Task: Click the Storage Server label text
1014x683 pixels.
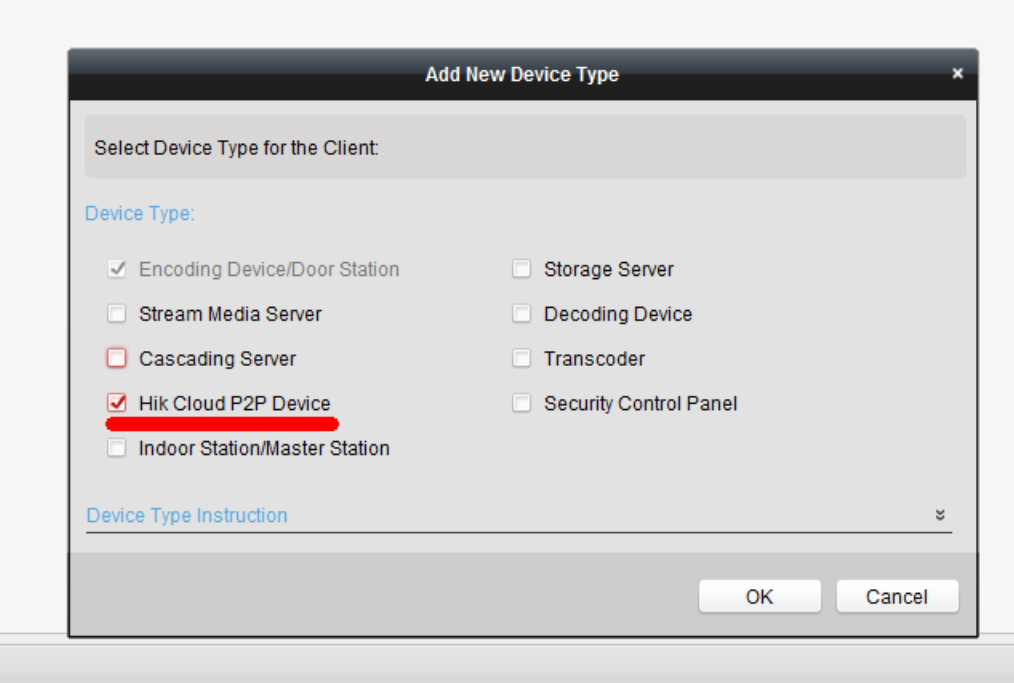Action: point(608,269)
